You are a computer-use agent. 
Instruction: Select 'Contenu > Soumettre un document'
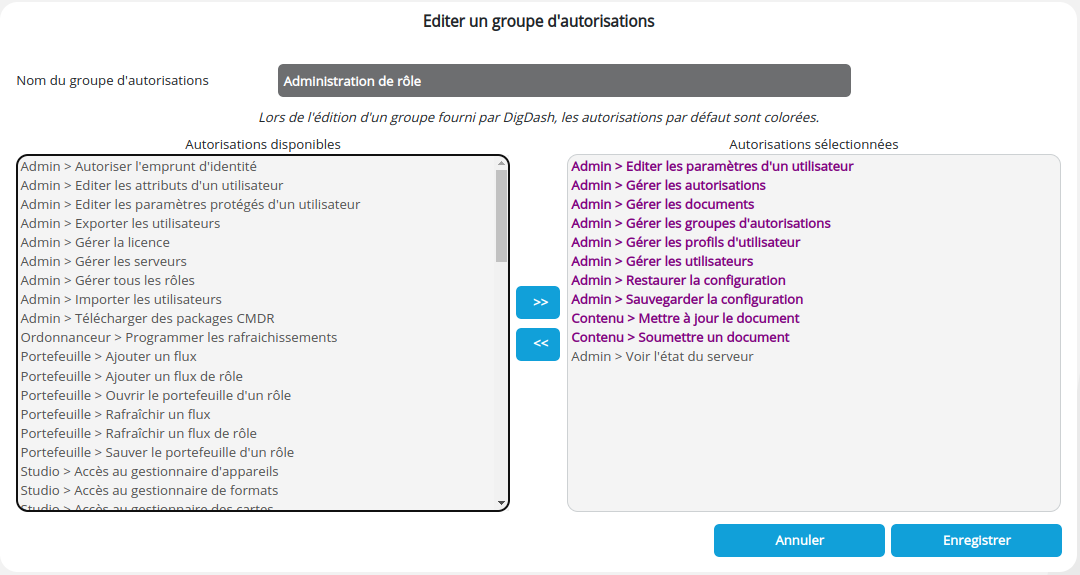tap(681, 337)
